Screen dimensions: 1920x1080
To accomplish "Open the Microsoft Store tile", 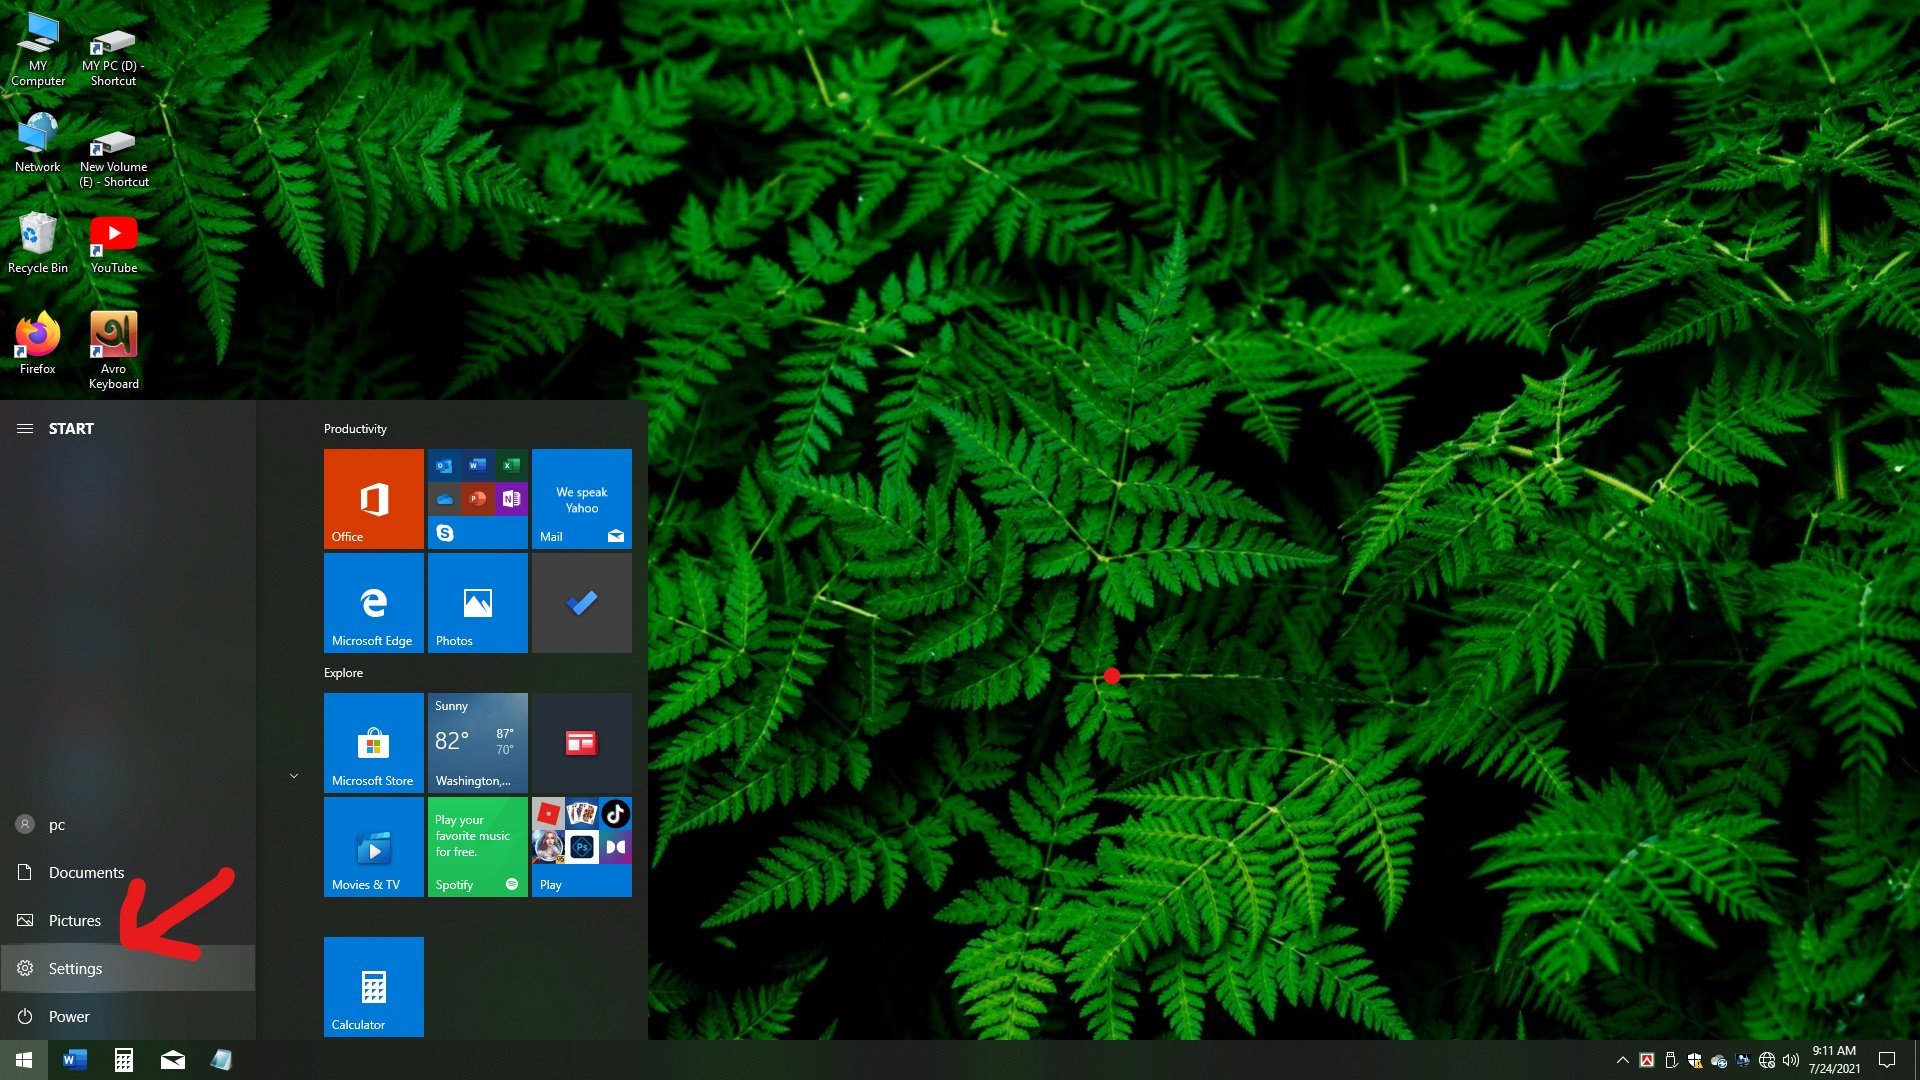I will click(x=373, y=742).
